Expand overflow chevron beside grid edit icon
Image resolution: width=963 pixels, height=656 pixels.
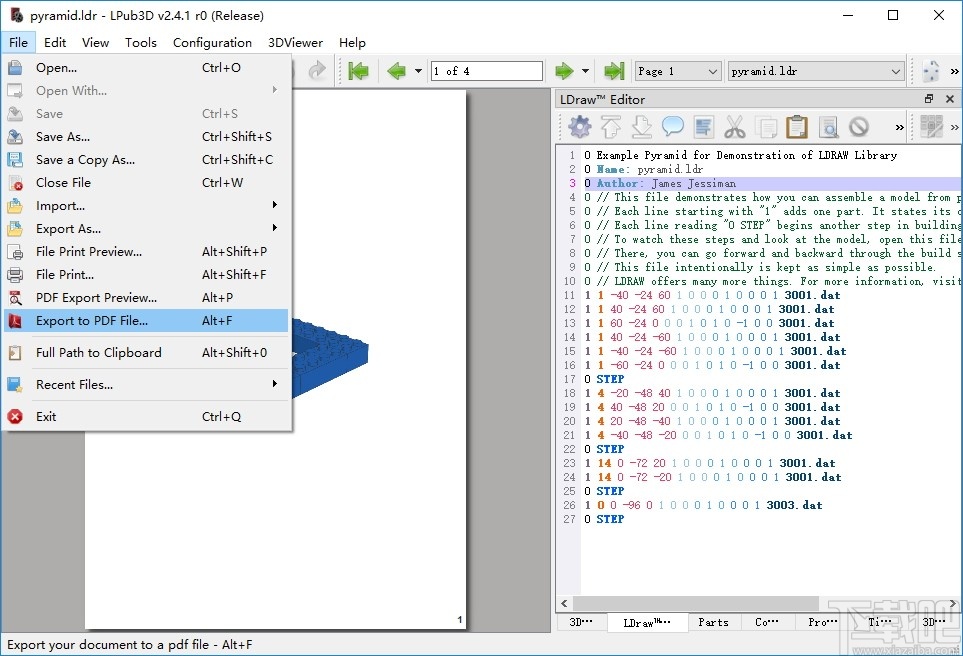pos(954,127)
